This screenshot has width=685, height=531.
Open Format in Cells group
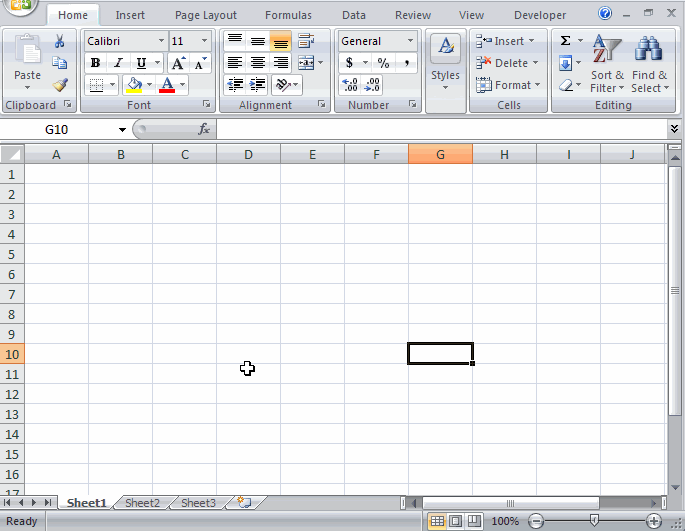pos(509,85)
